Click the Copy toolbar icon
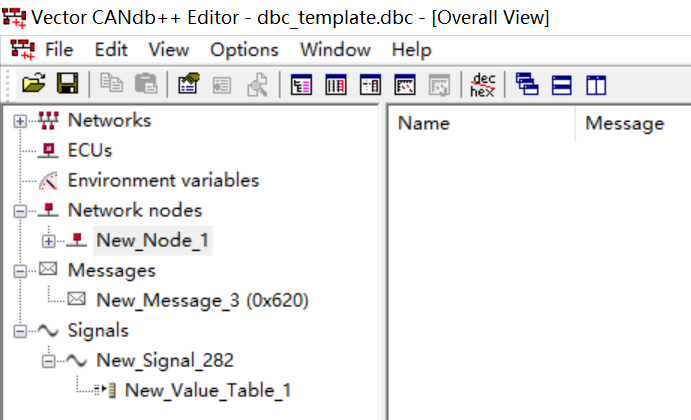The width and height of the screenshot is (691, 420). 111,83
